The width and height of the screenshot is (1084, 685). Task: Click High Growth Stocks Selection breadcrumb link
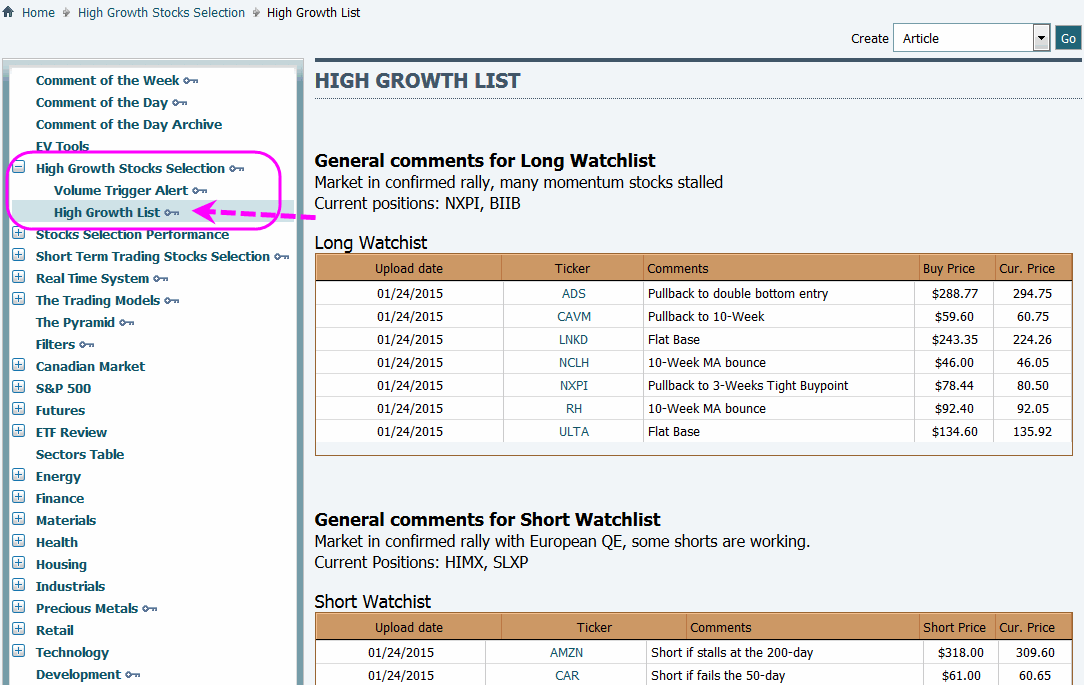click(161, 13)
